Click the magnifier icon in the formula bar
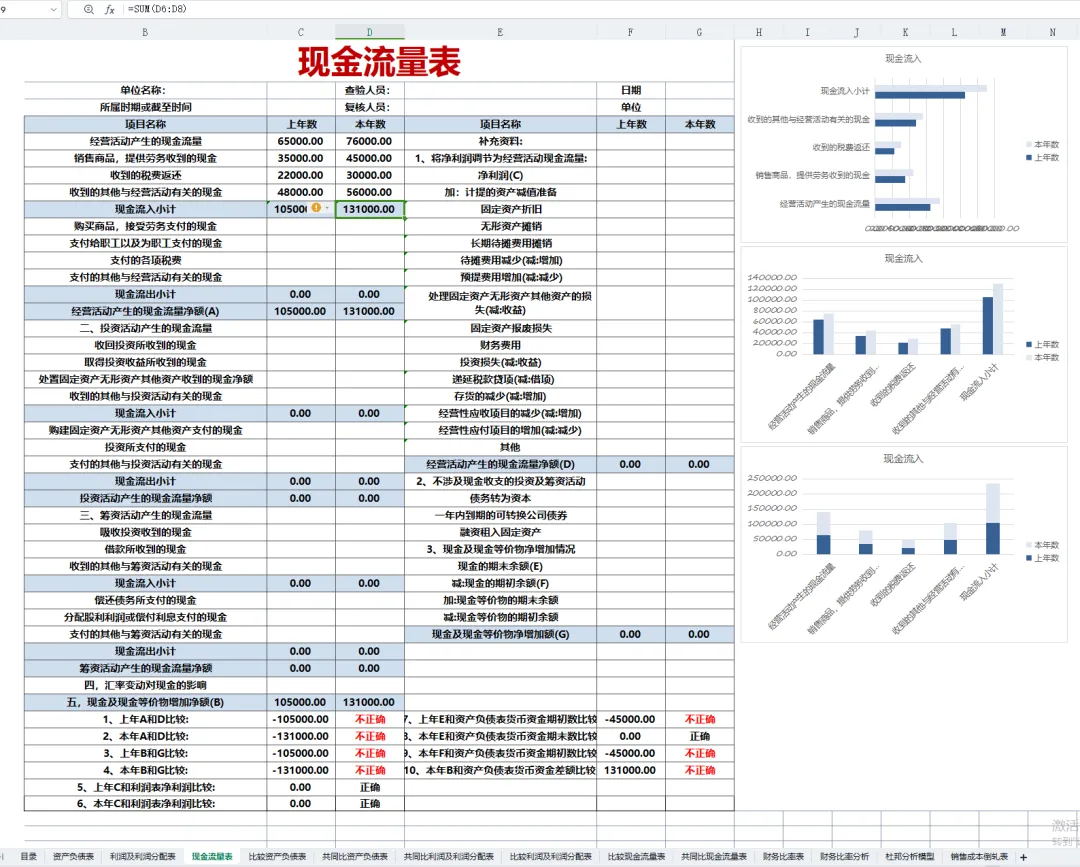Image resolution: width=1080 pixels, height=867 pixels. coord(89,10)
